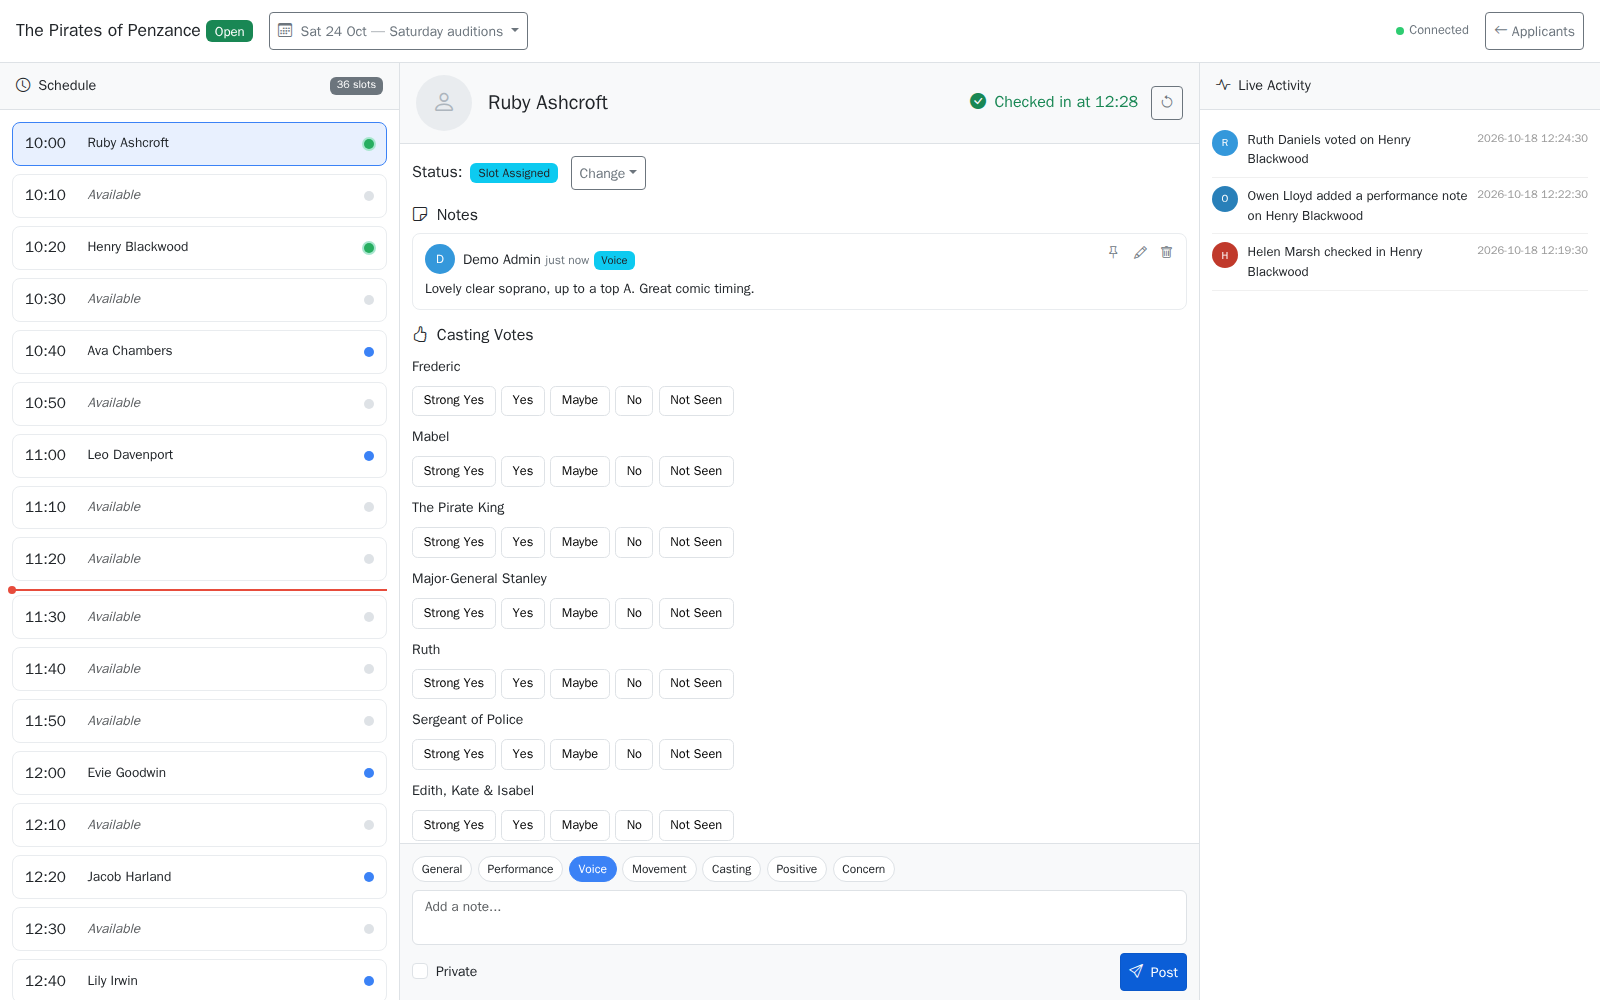Vote Strong Yes for Edith, Kate & Isabel
The width and height of the screenshot is (1600, 1000).
[454, 825]
